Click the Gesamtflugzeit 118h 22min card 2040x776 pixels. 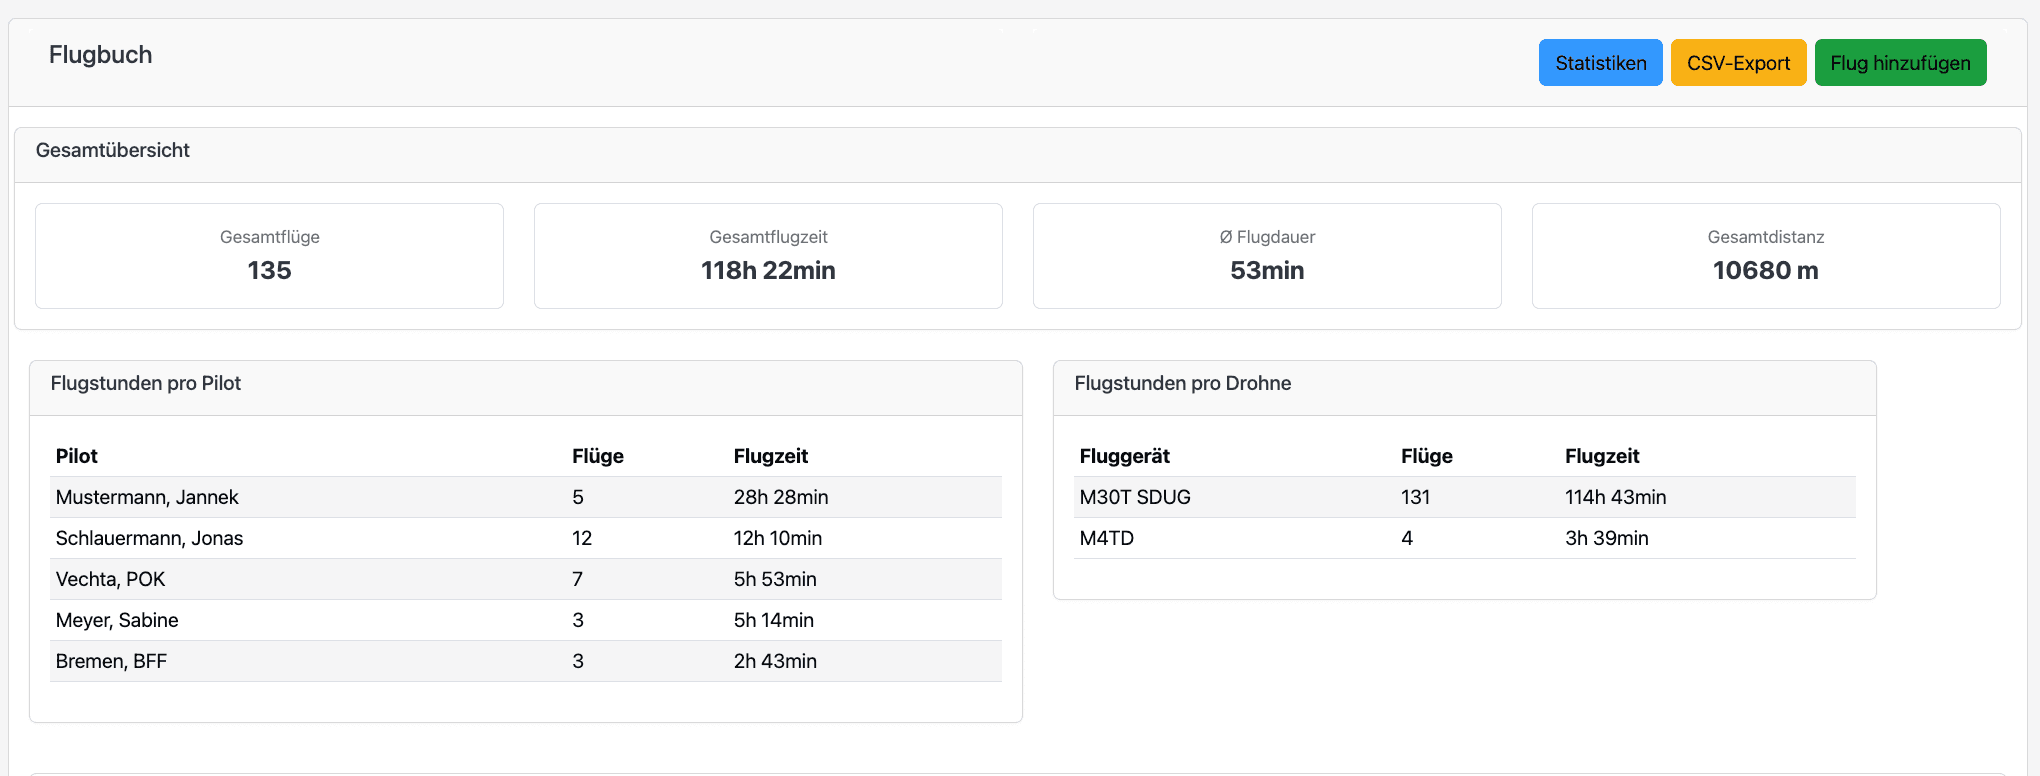tap(768, 256)
